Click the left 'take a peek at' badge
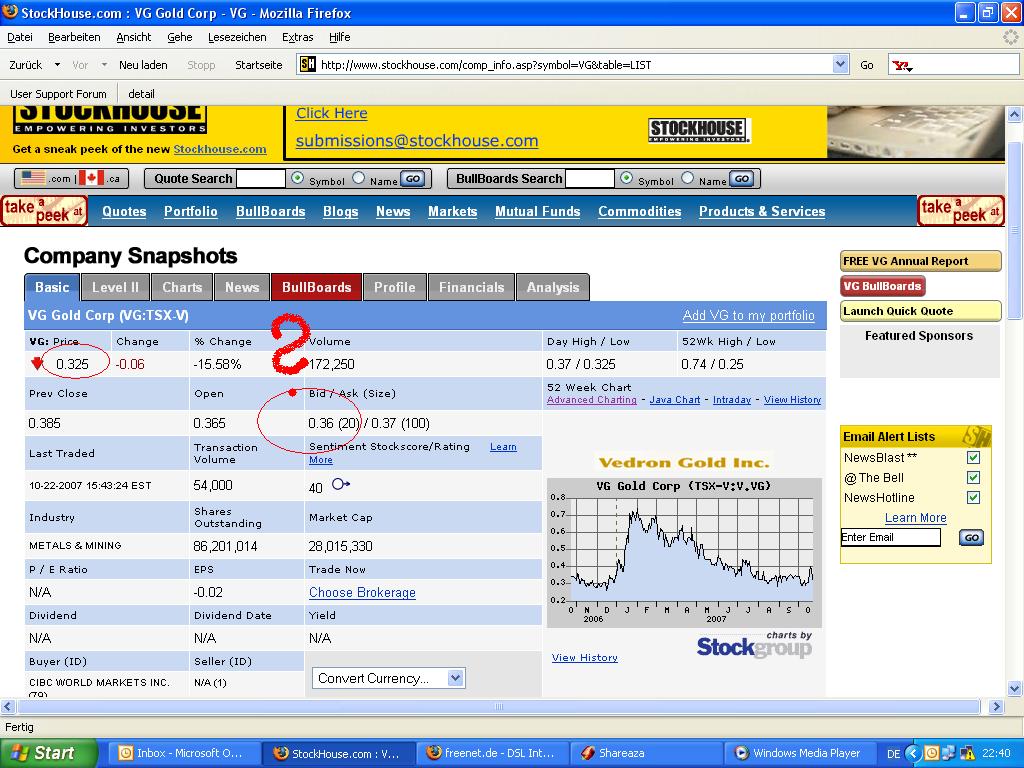The image size is (1024, 768). click(44, 211)
